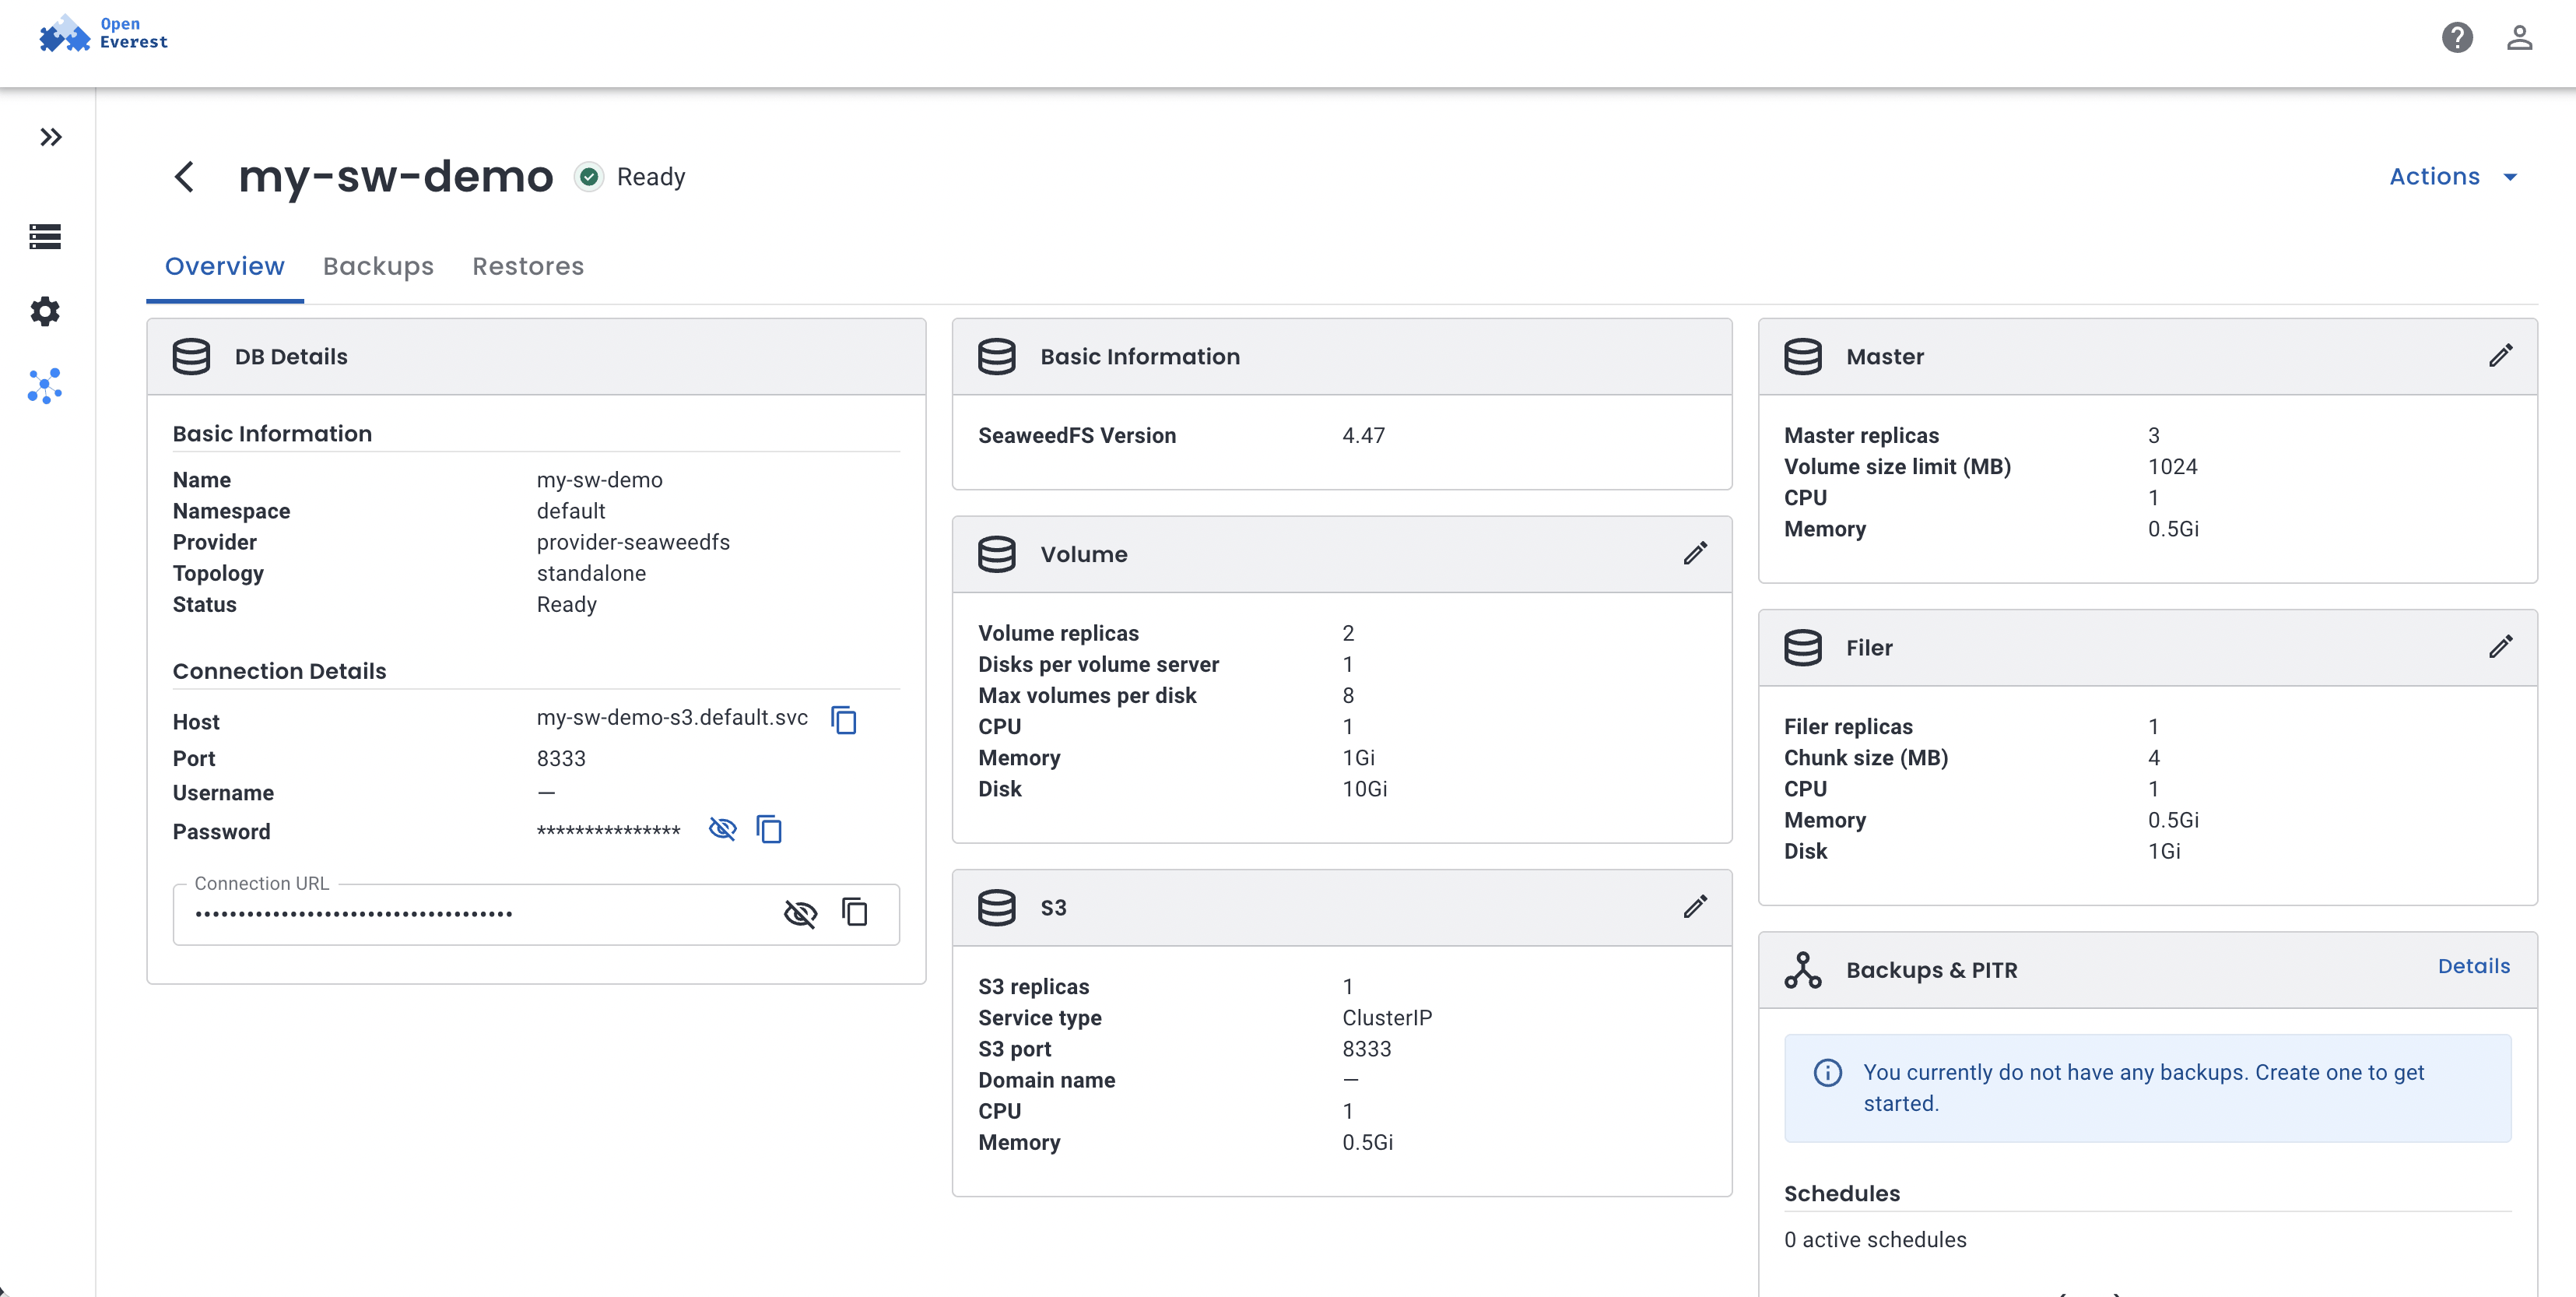Edit the Filer settings

pos(2501,647)
